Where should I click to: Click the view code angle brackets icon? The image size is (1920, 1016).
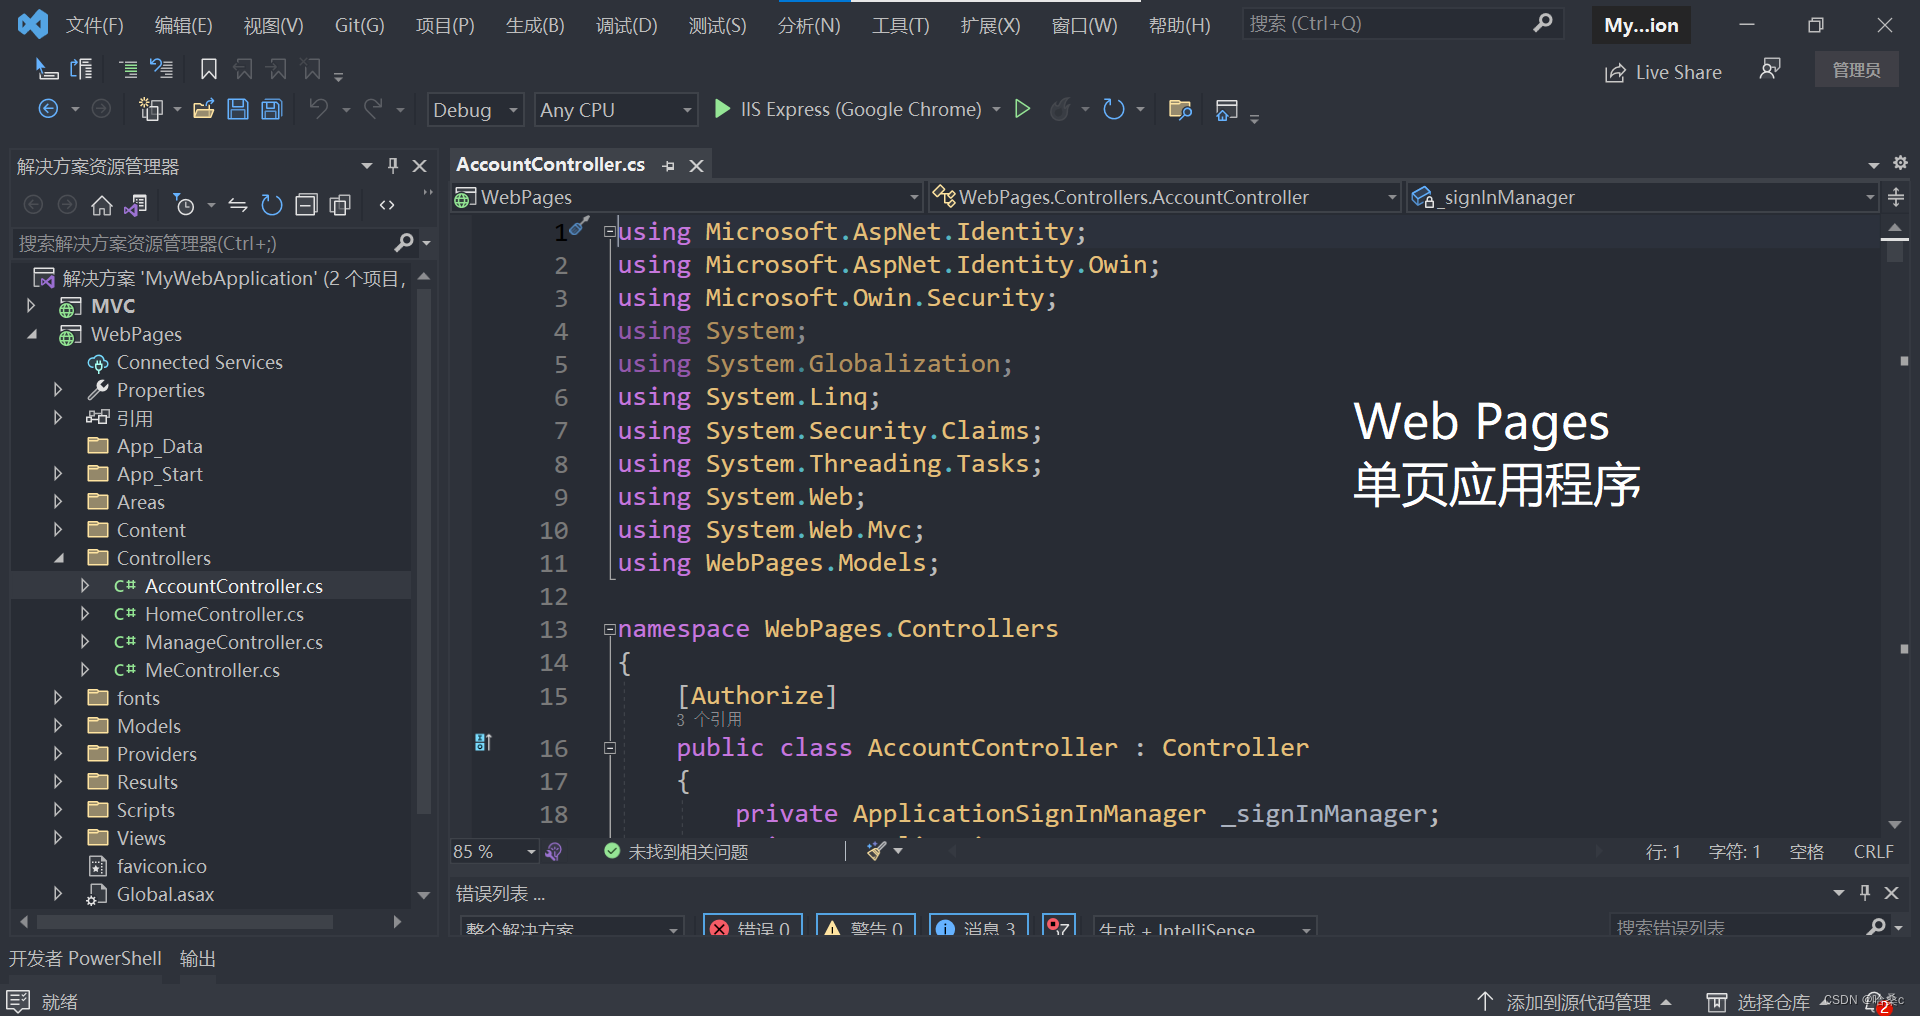[x=387, y=205]
